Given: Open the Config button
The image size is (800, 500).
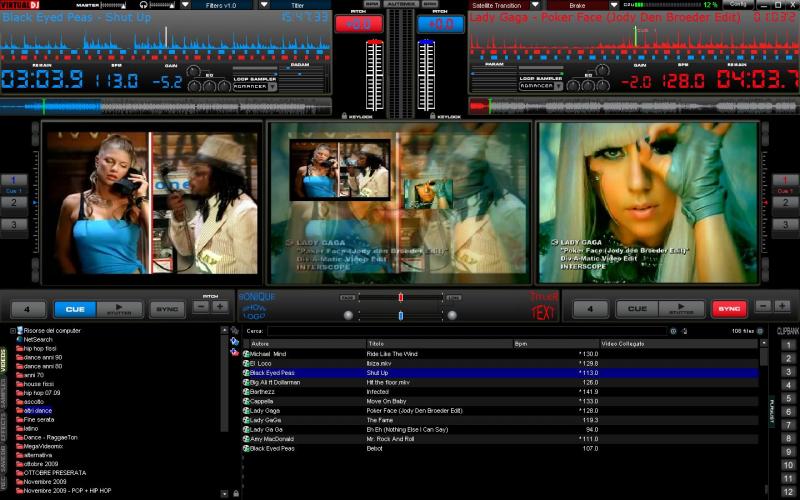Looking at the screenshot, I should [738, 4].
